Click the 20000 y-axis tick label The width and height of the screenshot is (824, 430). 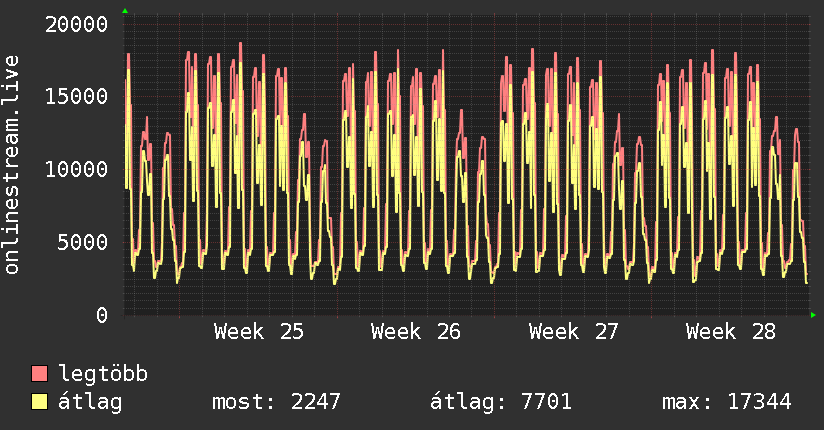tap(76, 25)
